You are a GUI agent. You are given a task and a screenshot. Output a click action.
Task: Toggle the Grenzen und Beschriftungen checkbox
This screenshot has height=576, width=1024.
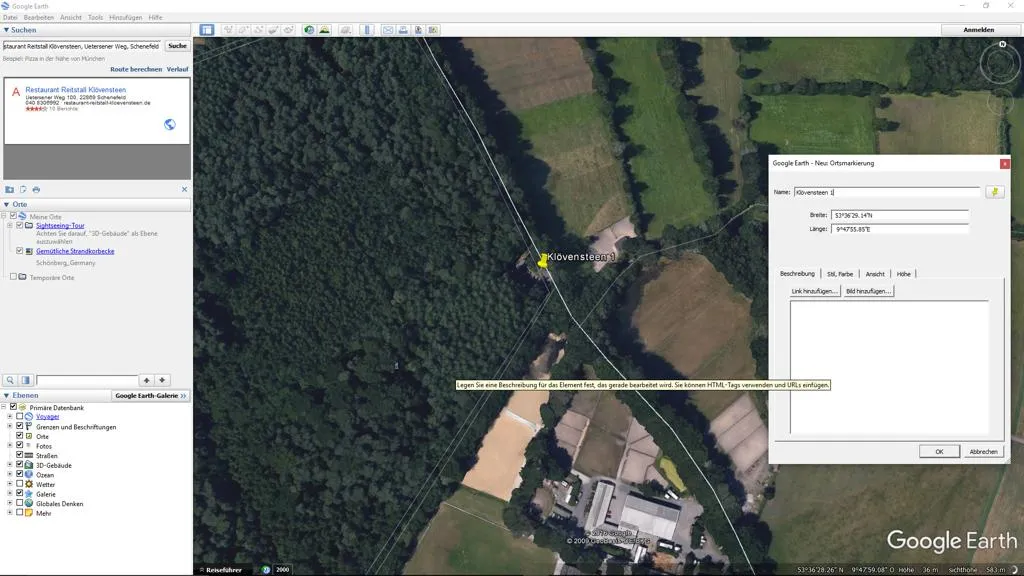20,426
